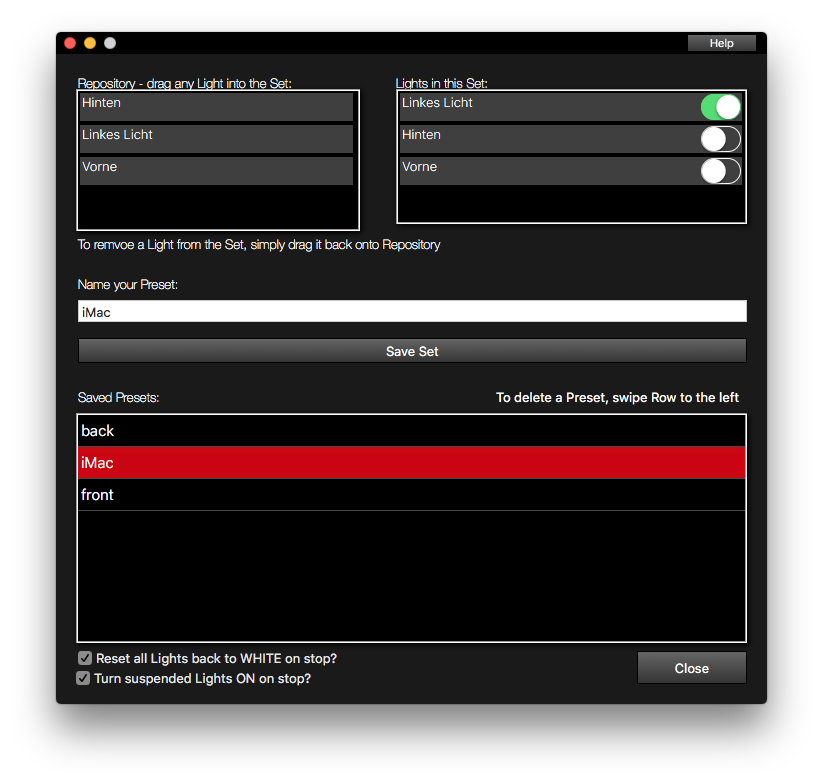Select Vorne row in Lights in this Set
Viewport: 823px width, 784px height.
(x=571, y=171)
